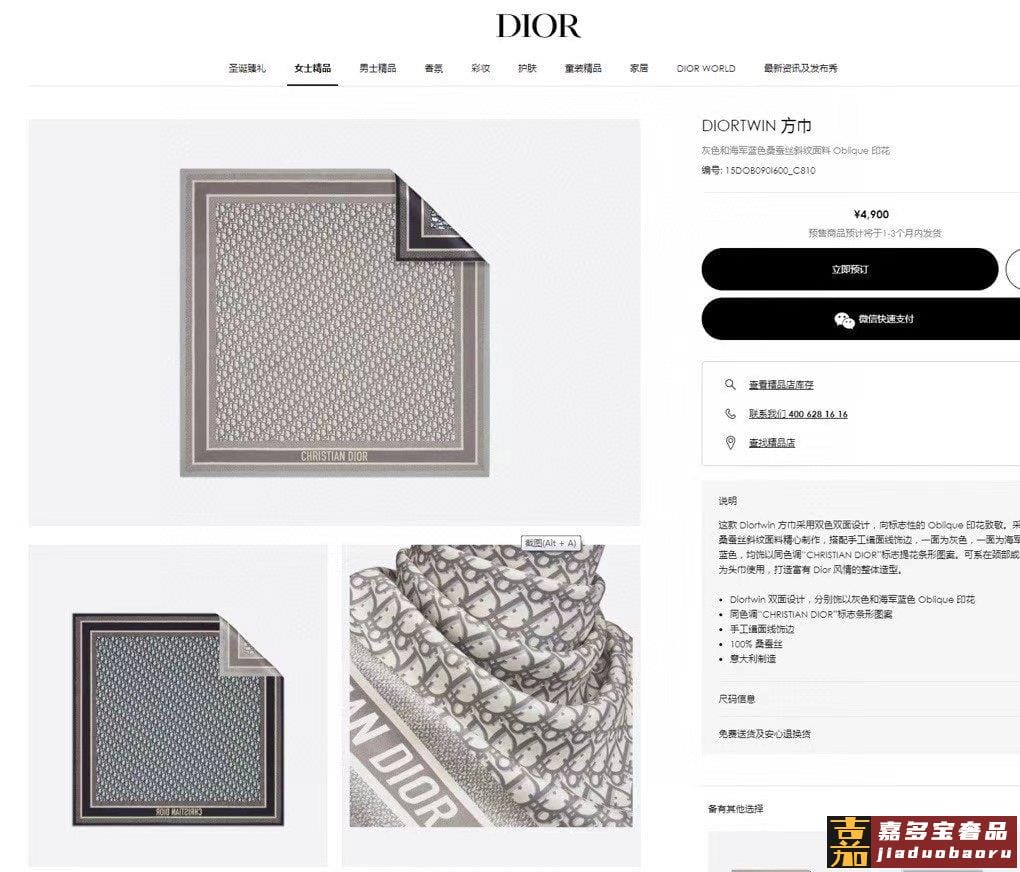Click the 嘉多宝奢品 watermark logo
This screenshot has height=872, width=1020.
click(922, 842)
